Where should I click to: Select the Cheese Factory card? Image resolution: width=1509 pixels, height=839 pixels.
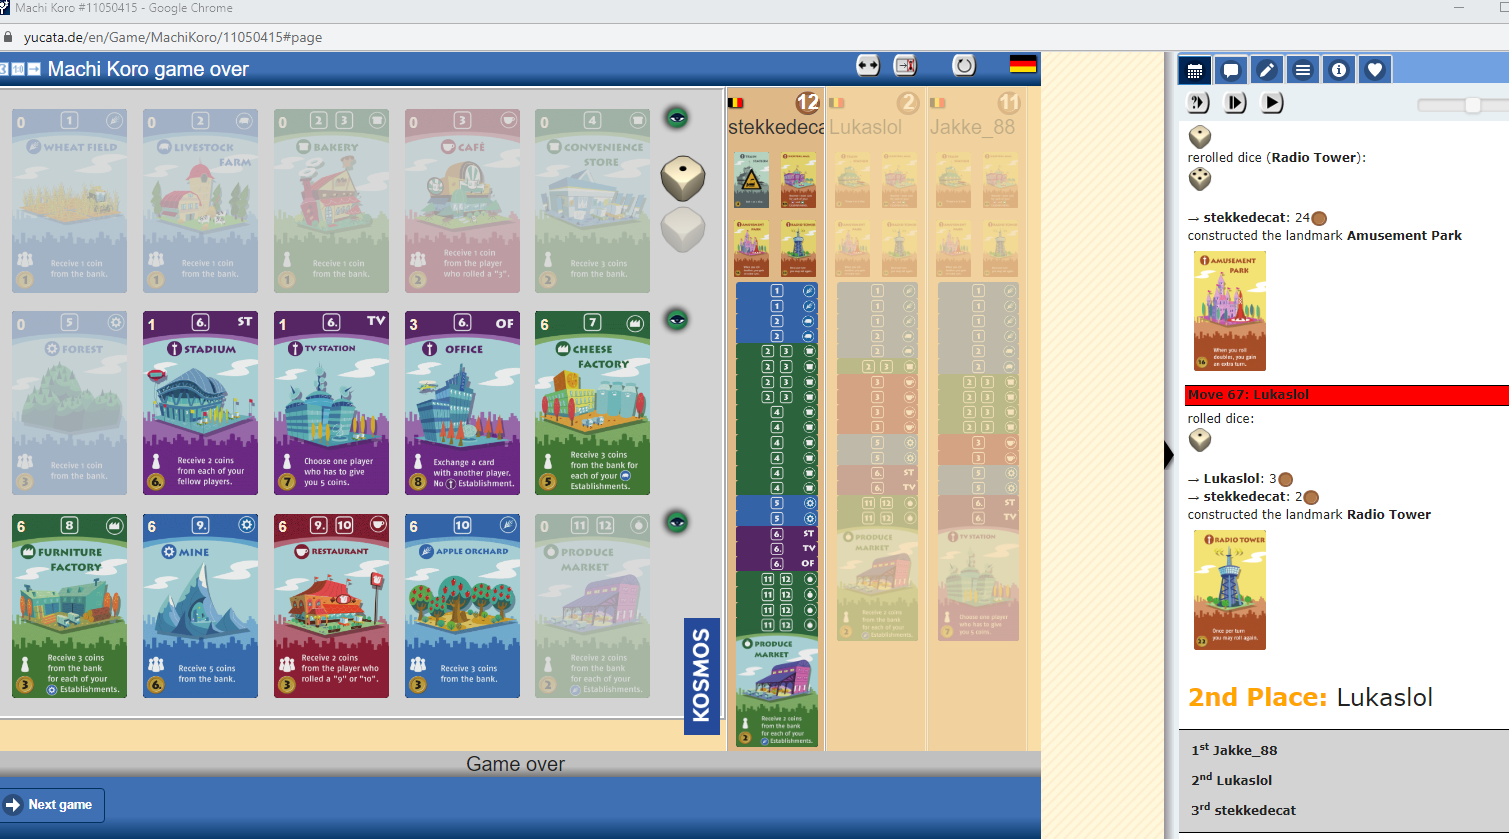(592, 403)
